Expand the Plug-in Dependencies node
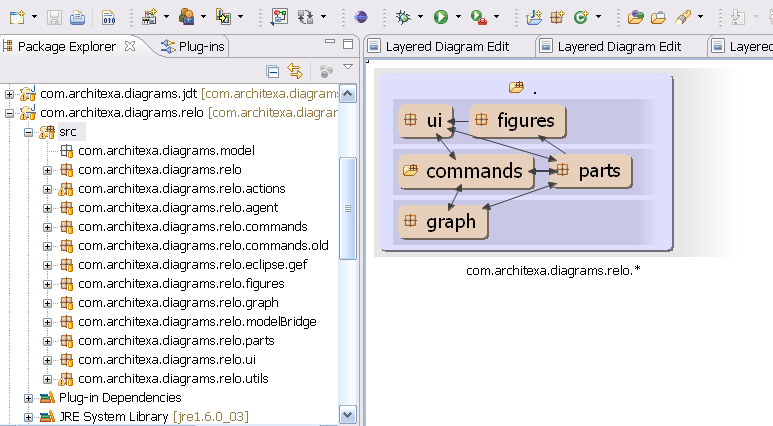 pos(28,398)
